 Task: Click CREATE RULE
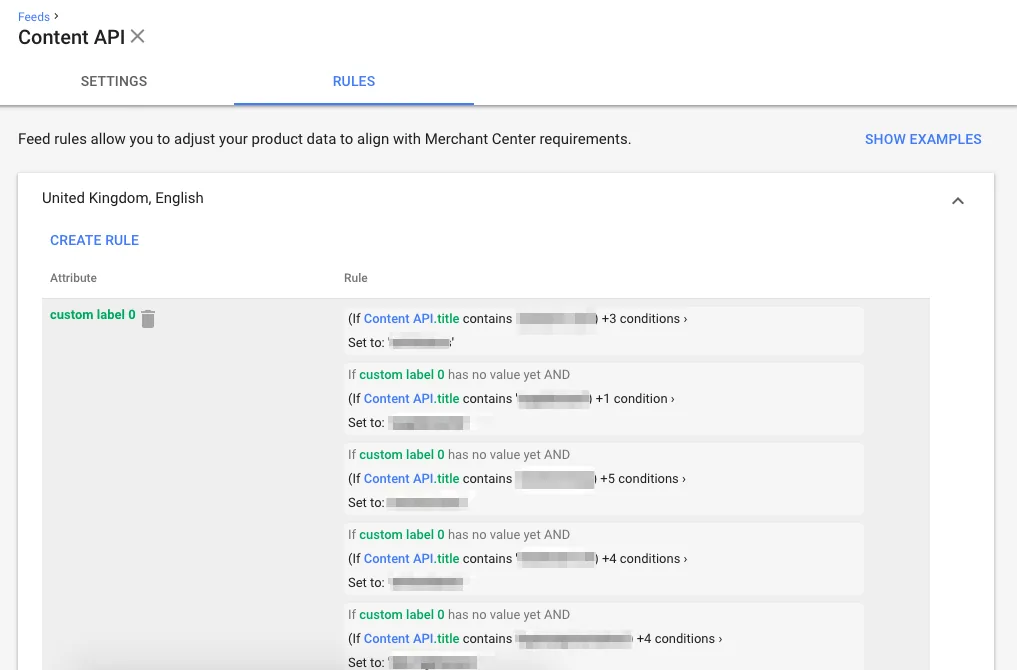(94, 240)
